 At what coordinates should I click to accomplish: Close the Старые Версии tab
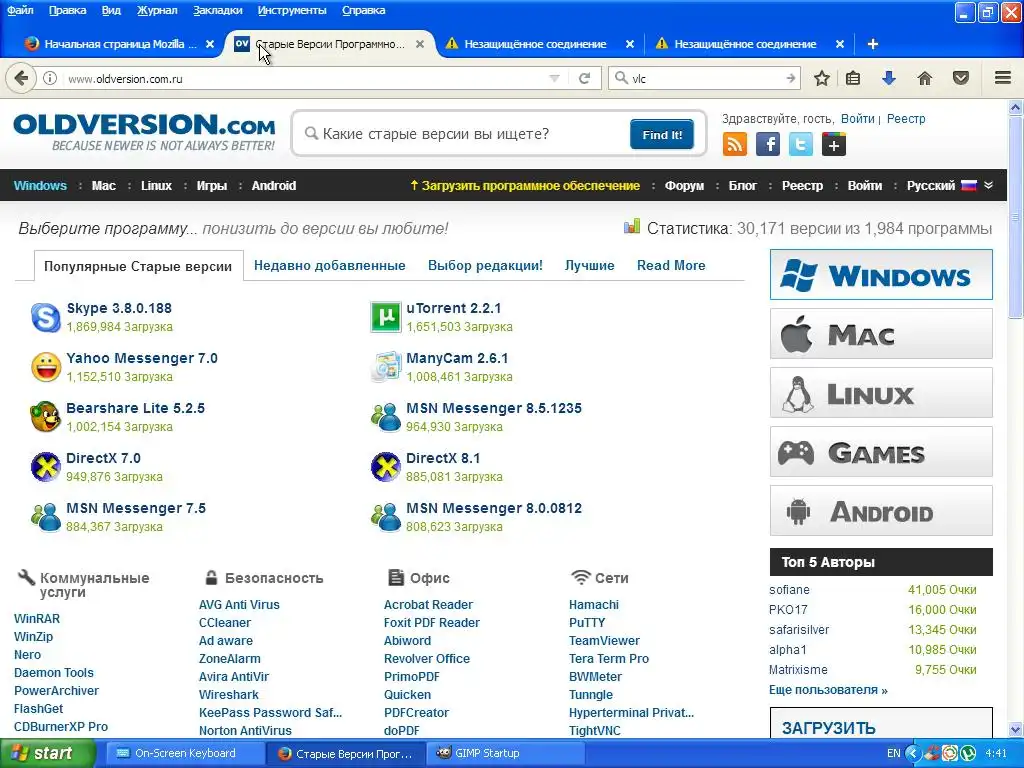(x=420, y=44)
